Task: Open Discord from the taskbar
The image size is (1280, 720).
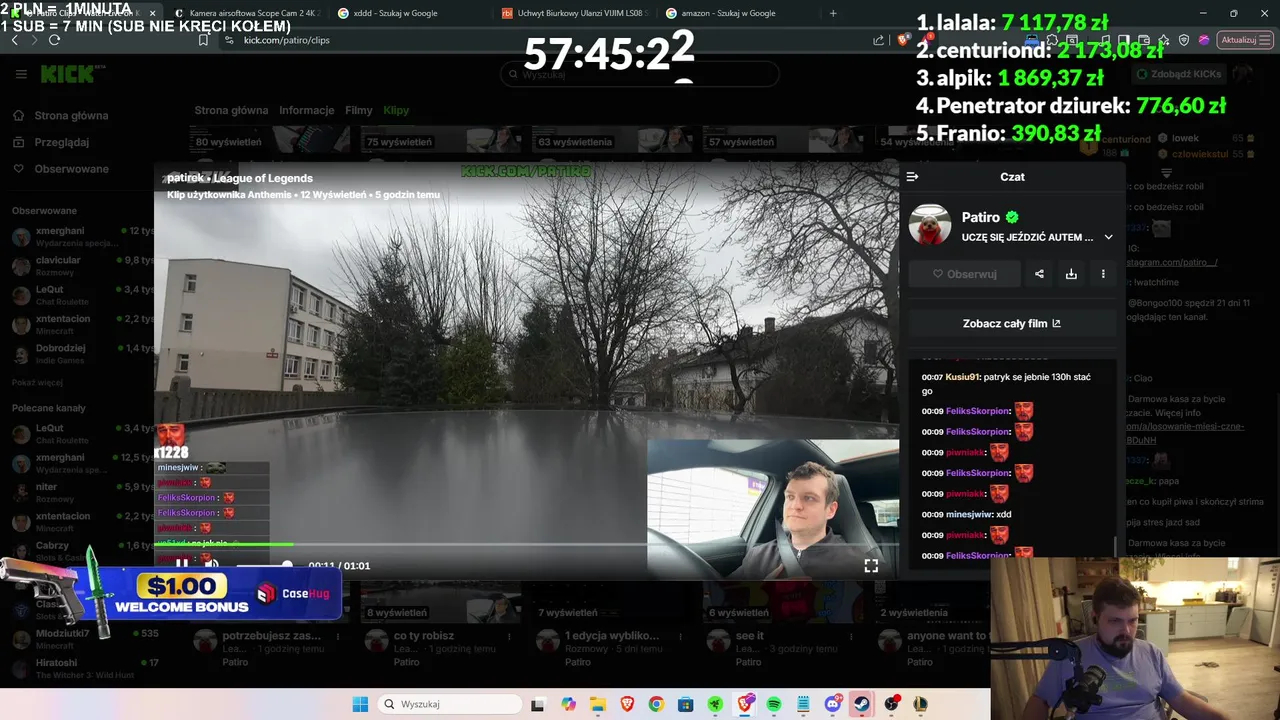Action: pyautogui.click(x=833, y=704)
